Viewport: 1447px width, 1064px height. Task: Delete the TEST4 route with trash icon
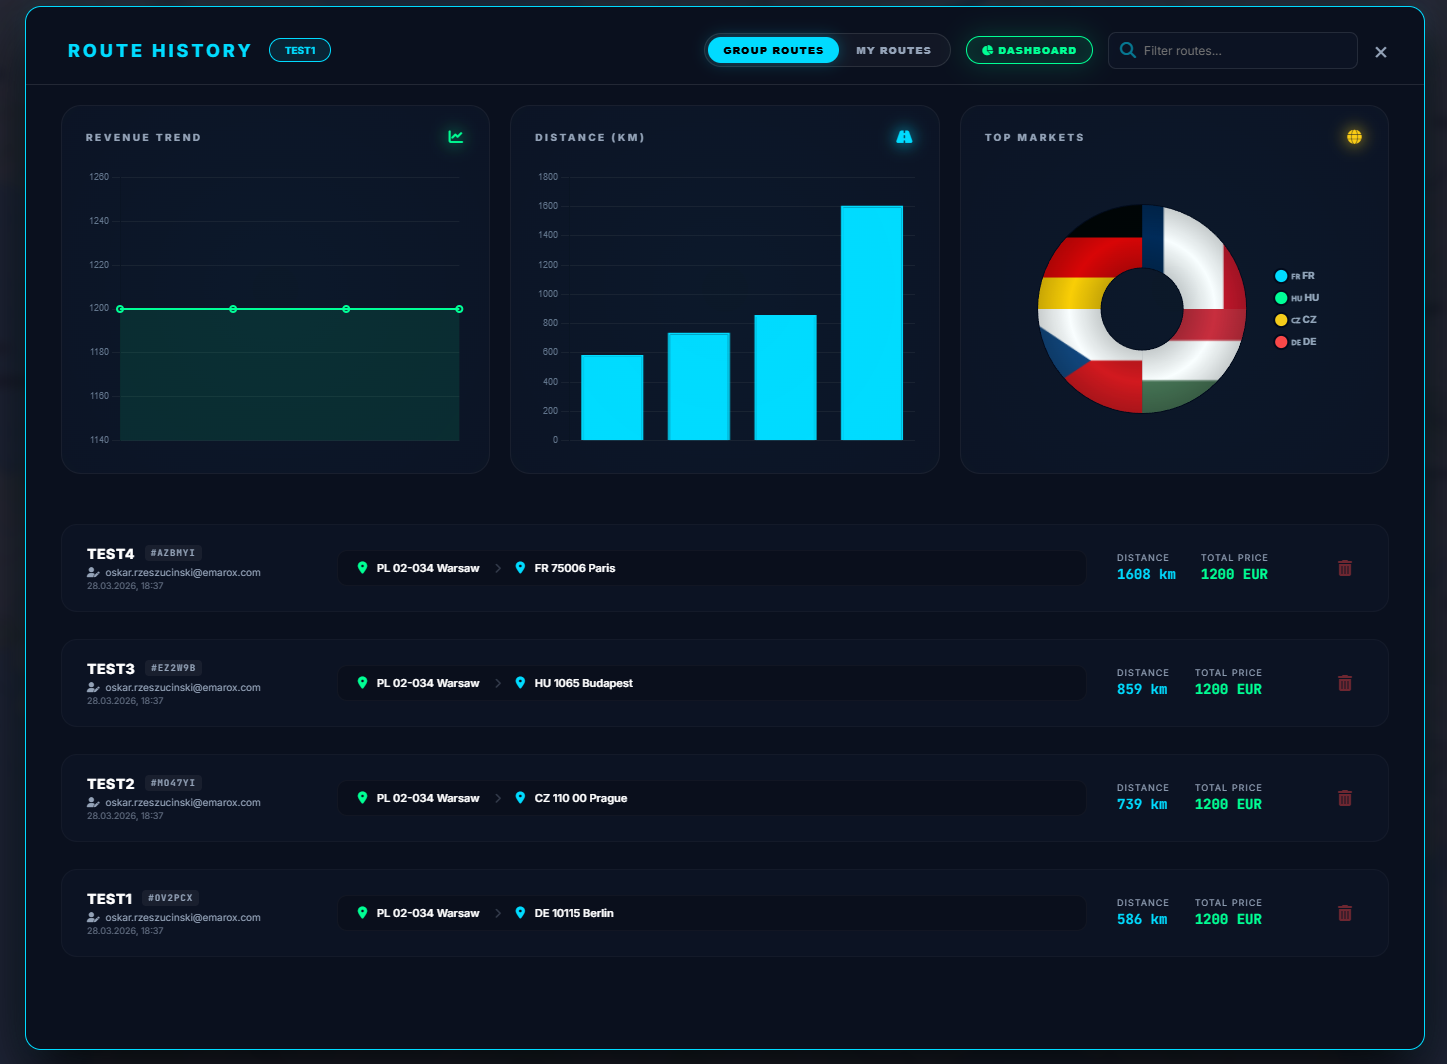(1344, 568)
